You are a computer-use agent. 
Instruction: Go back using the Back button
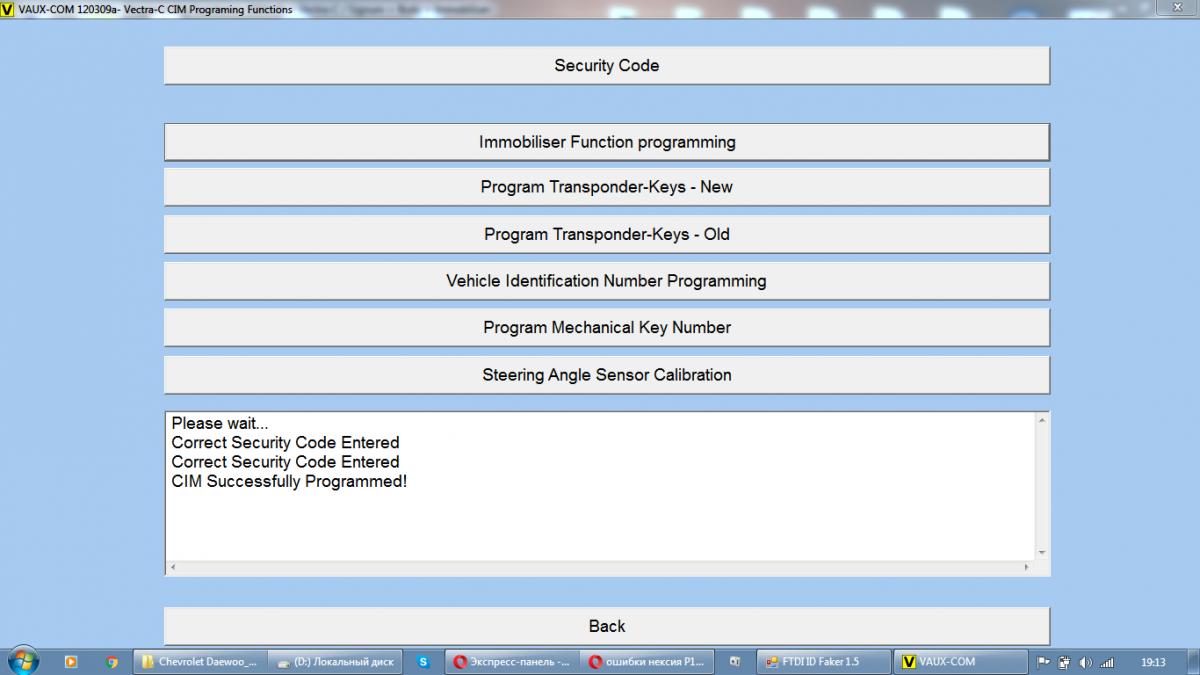click(x=607, y=626)
